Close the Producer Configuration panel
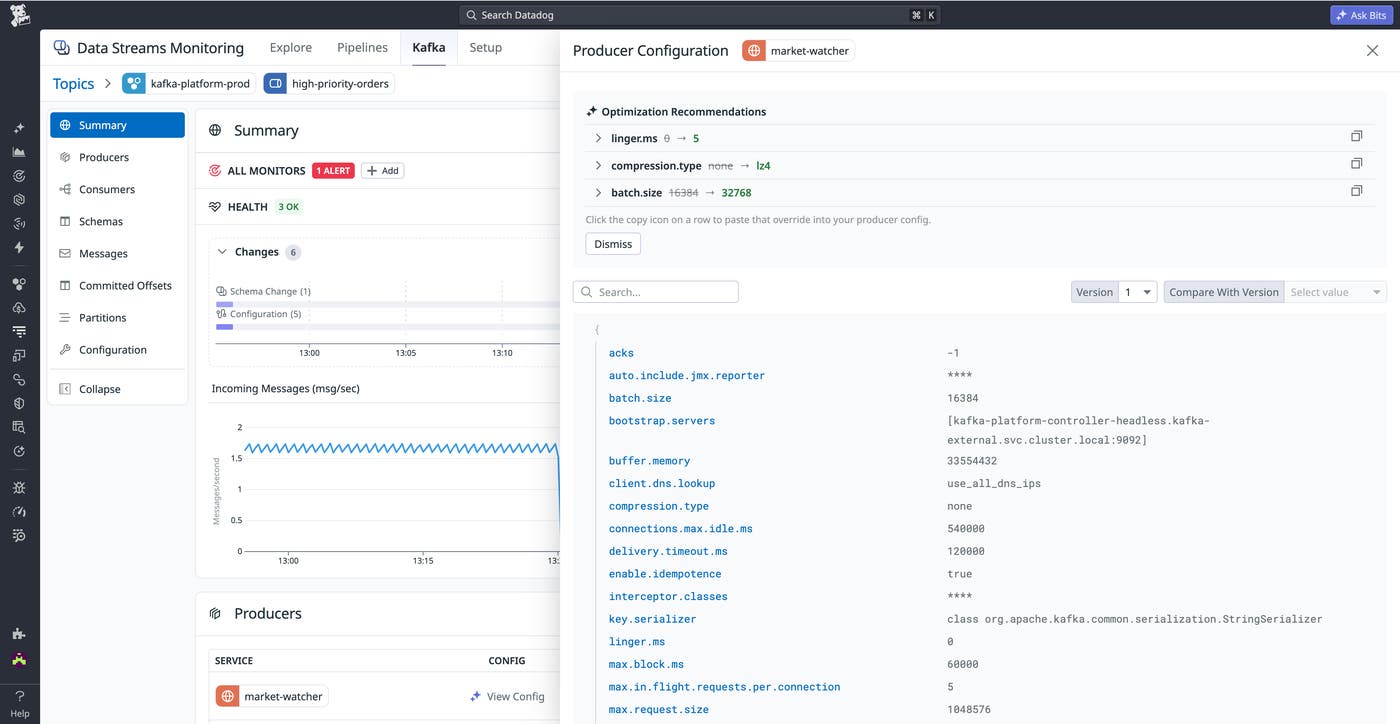The image size is (1400, 724). click(1372, 51)
